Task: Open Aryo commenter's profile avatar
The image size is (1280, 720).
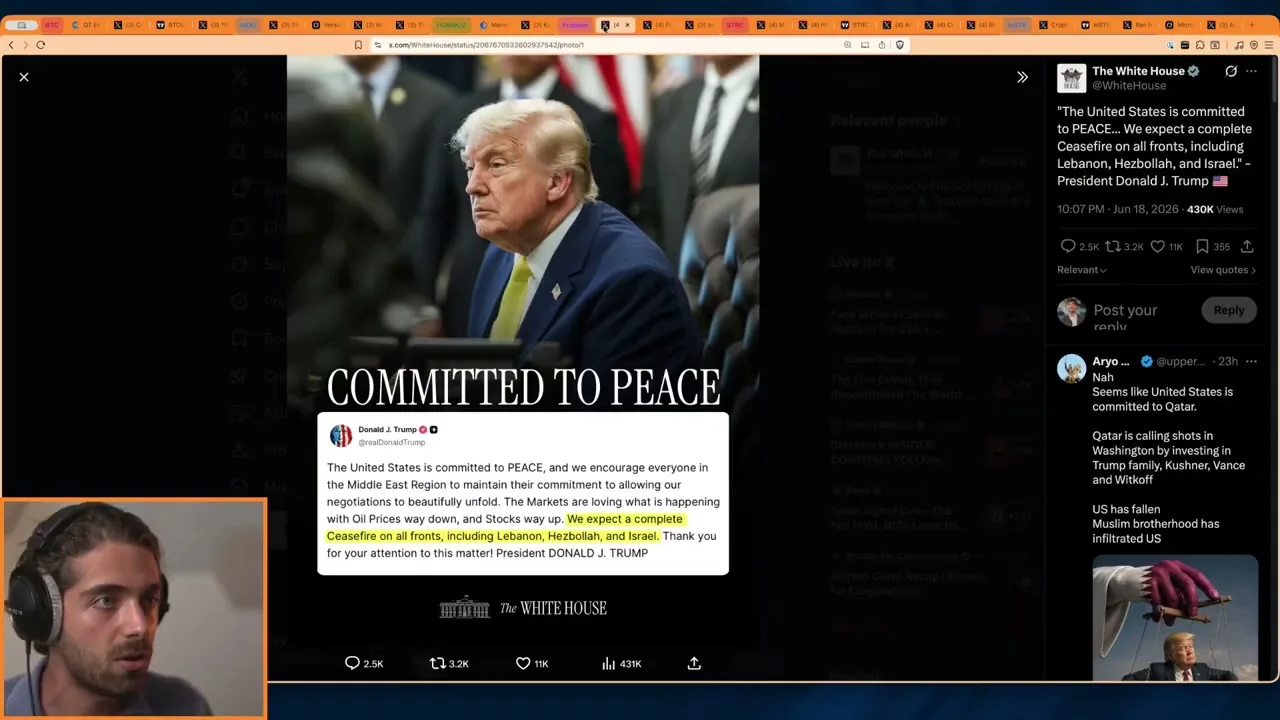Action: pos(1071,368)
